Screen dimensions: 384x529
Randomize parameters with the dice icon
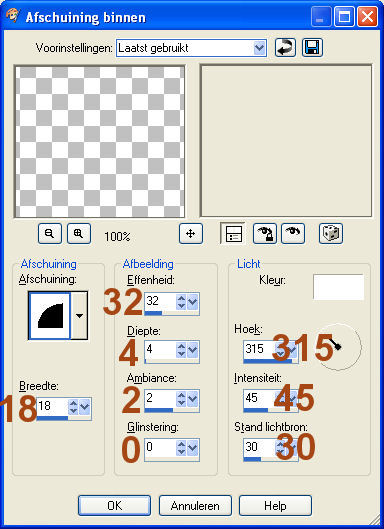(331, 233)
